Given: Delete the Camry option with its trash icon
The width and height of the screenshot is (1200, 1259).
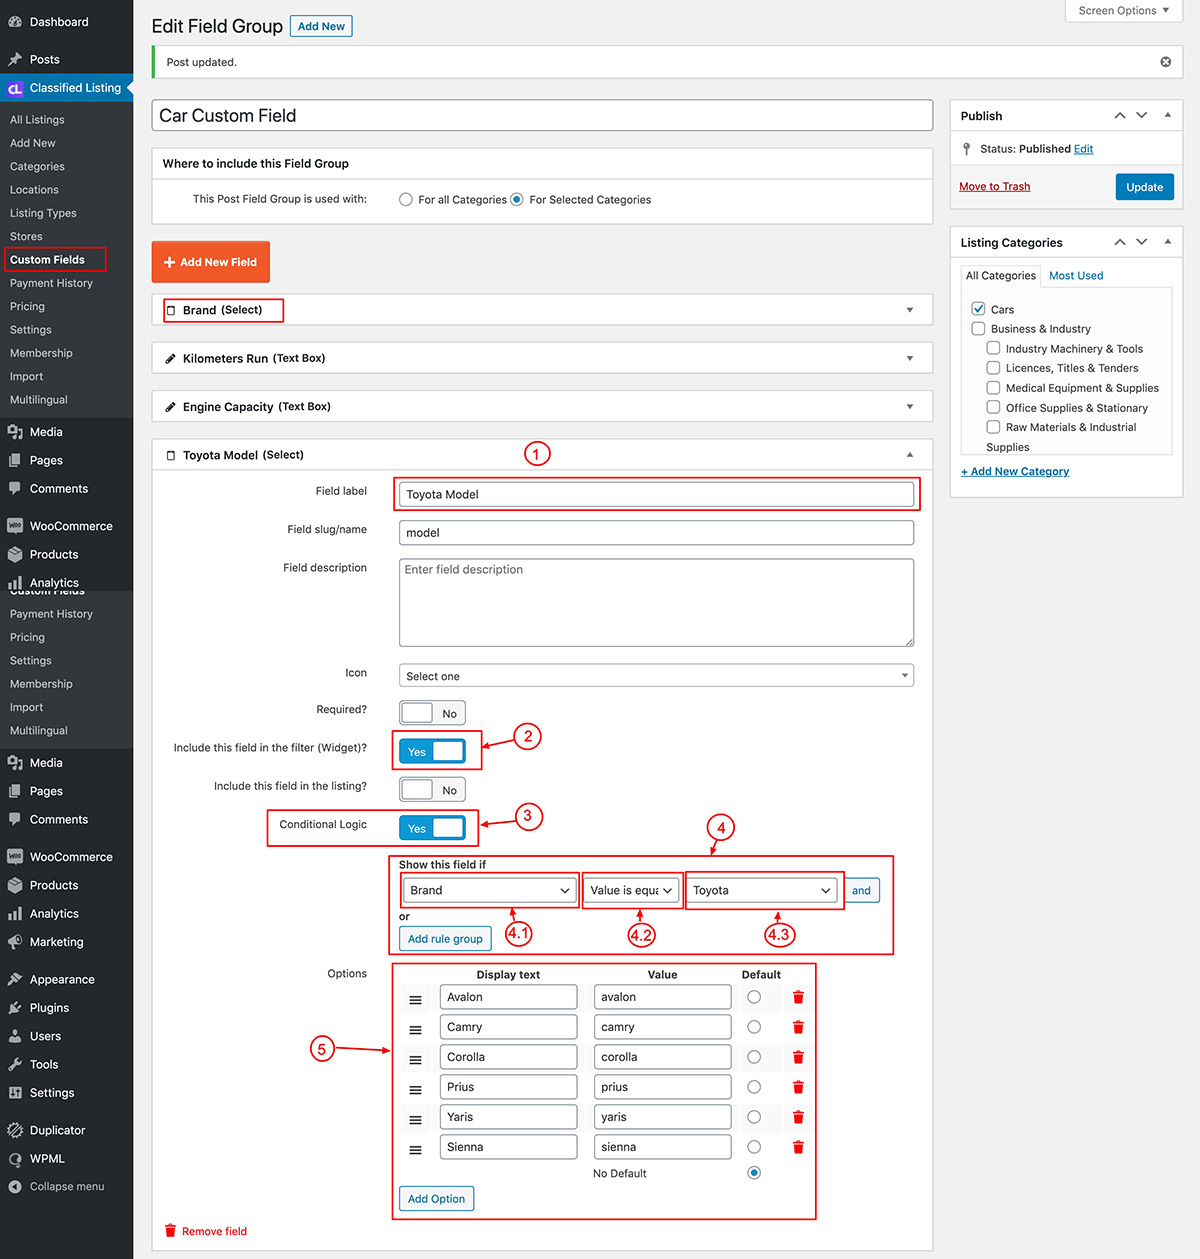Looking at the screenshot, I should 798,1027.
